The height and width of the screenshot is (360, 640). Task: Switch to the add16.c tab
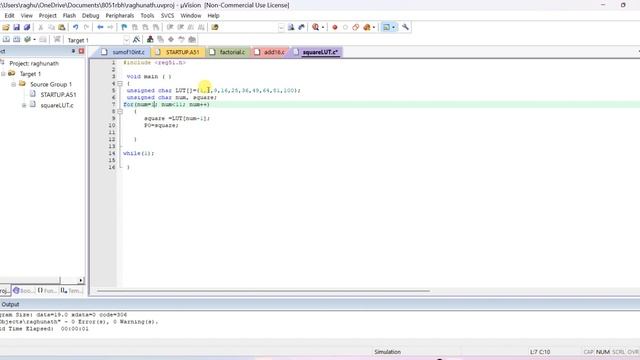coord(269,52)
